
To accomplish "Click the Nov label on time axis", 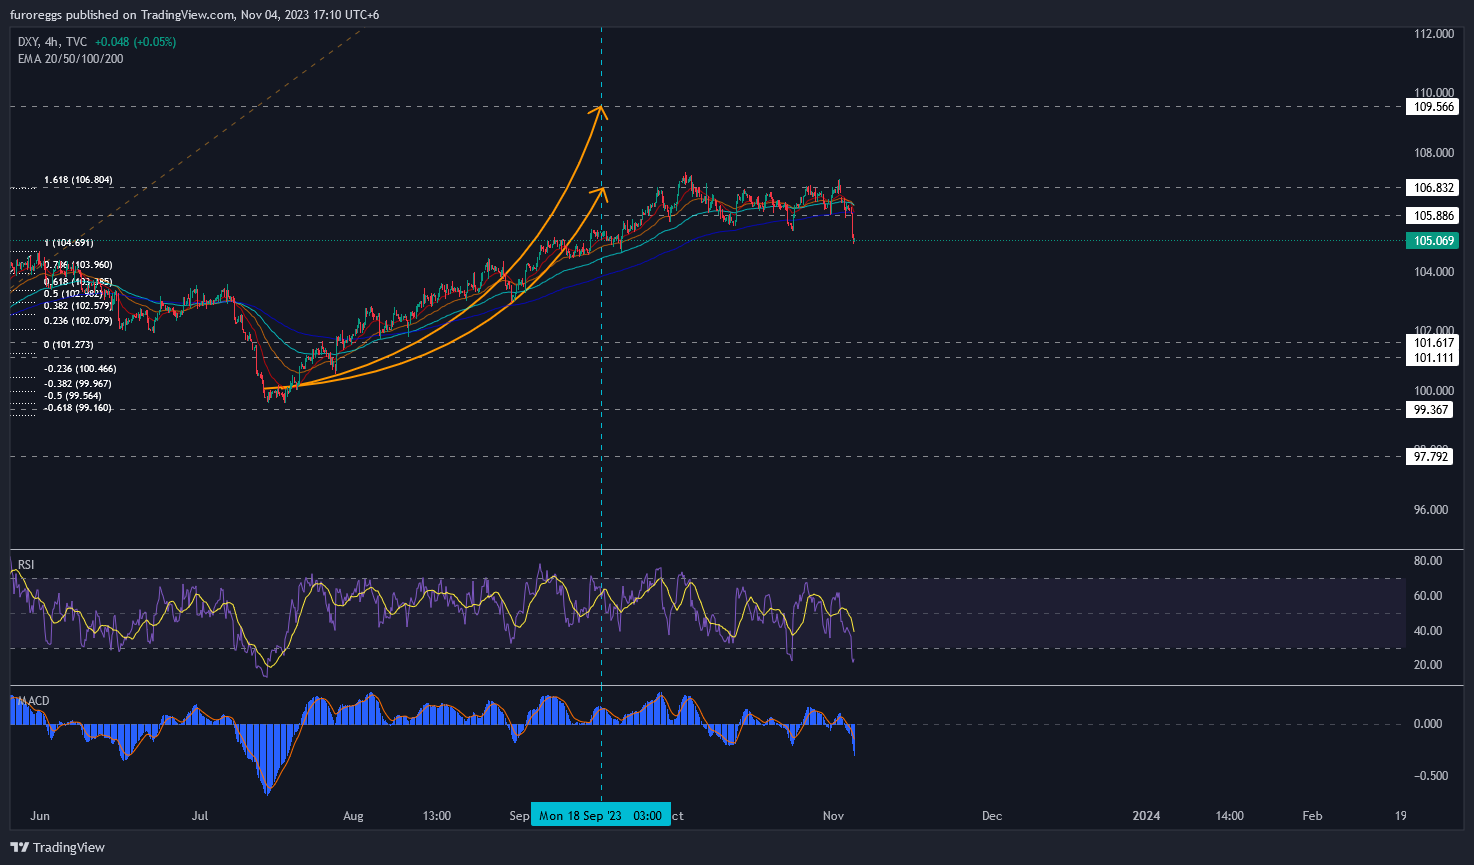I will tap(833, 816).
